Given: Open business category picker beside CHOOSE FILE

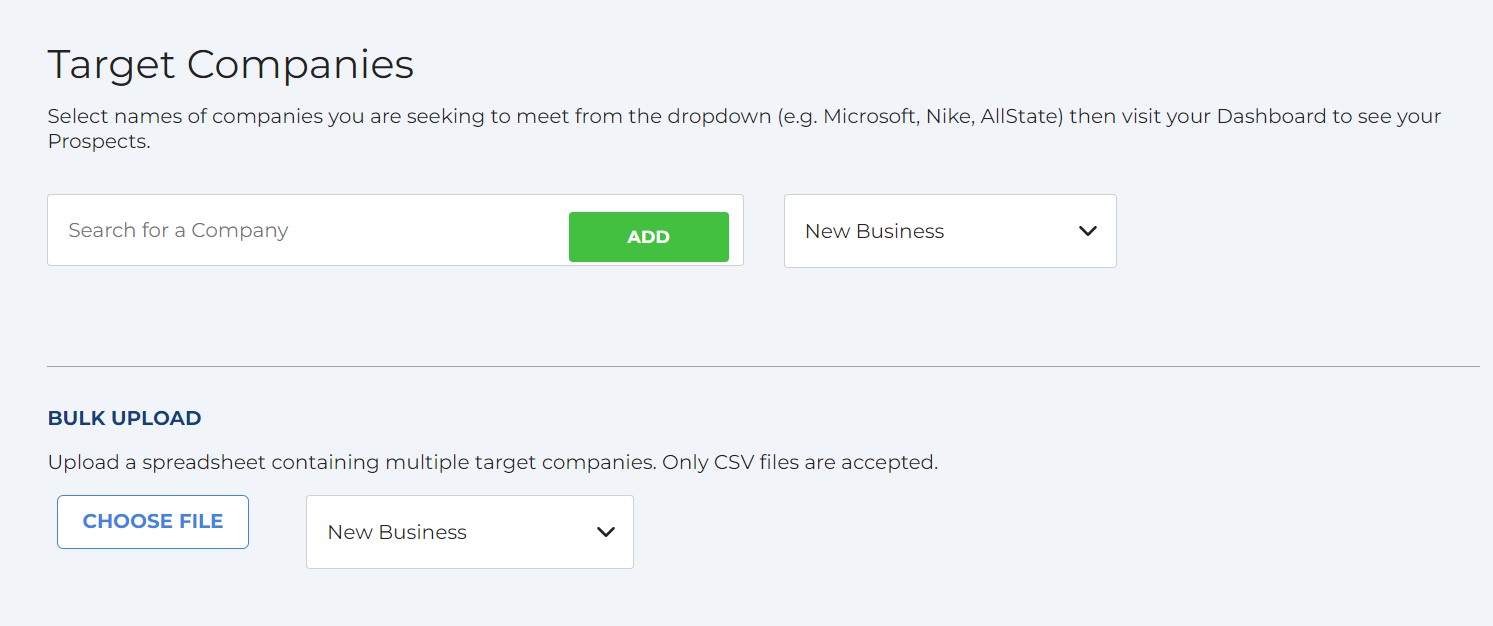Looking at the screenshot, I should pos(469,531).
